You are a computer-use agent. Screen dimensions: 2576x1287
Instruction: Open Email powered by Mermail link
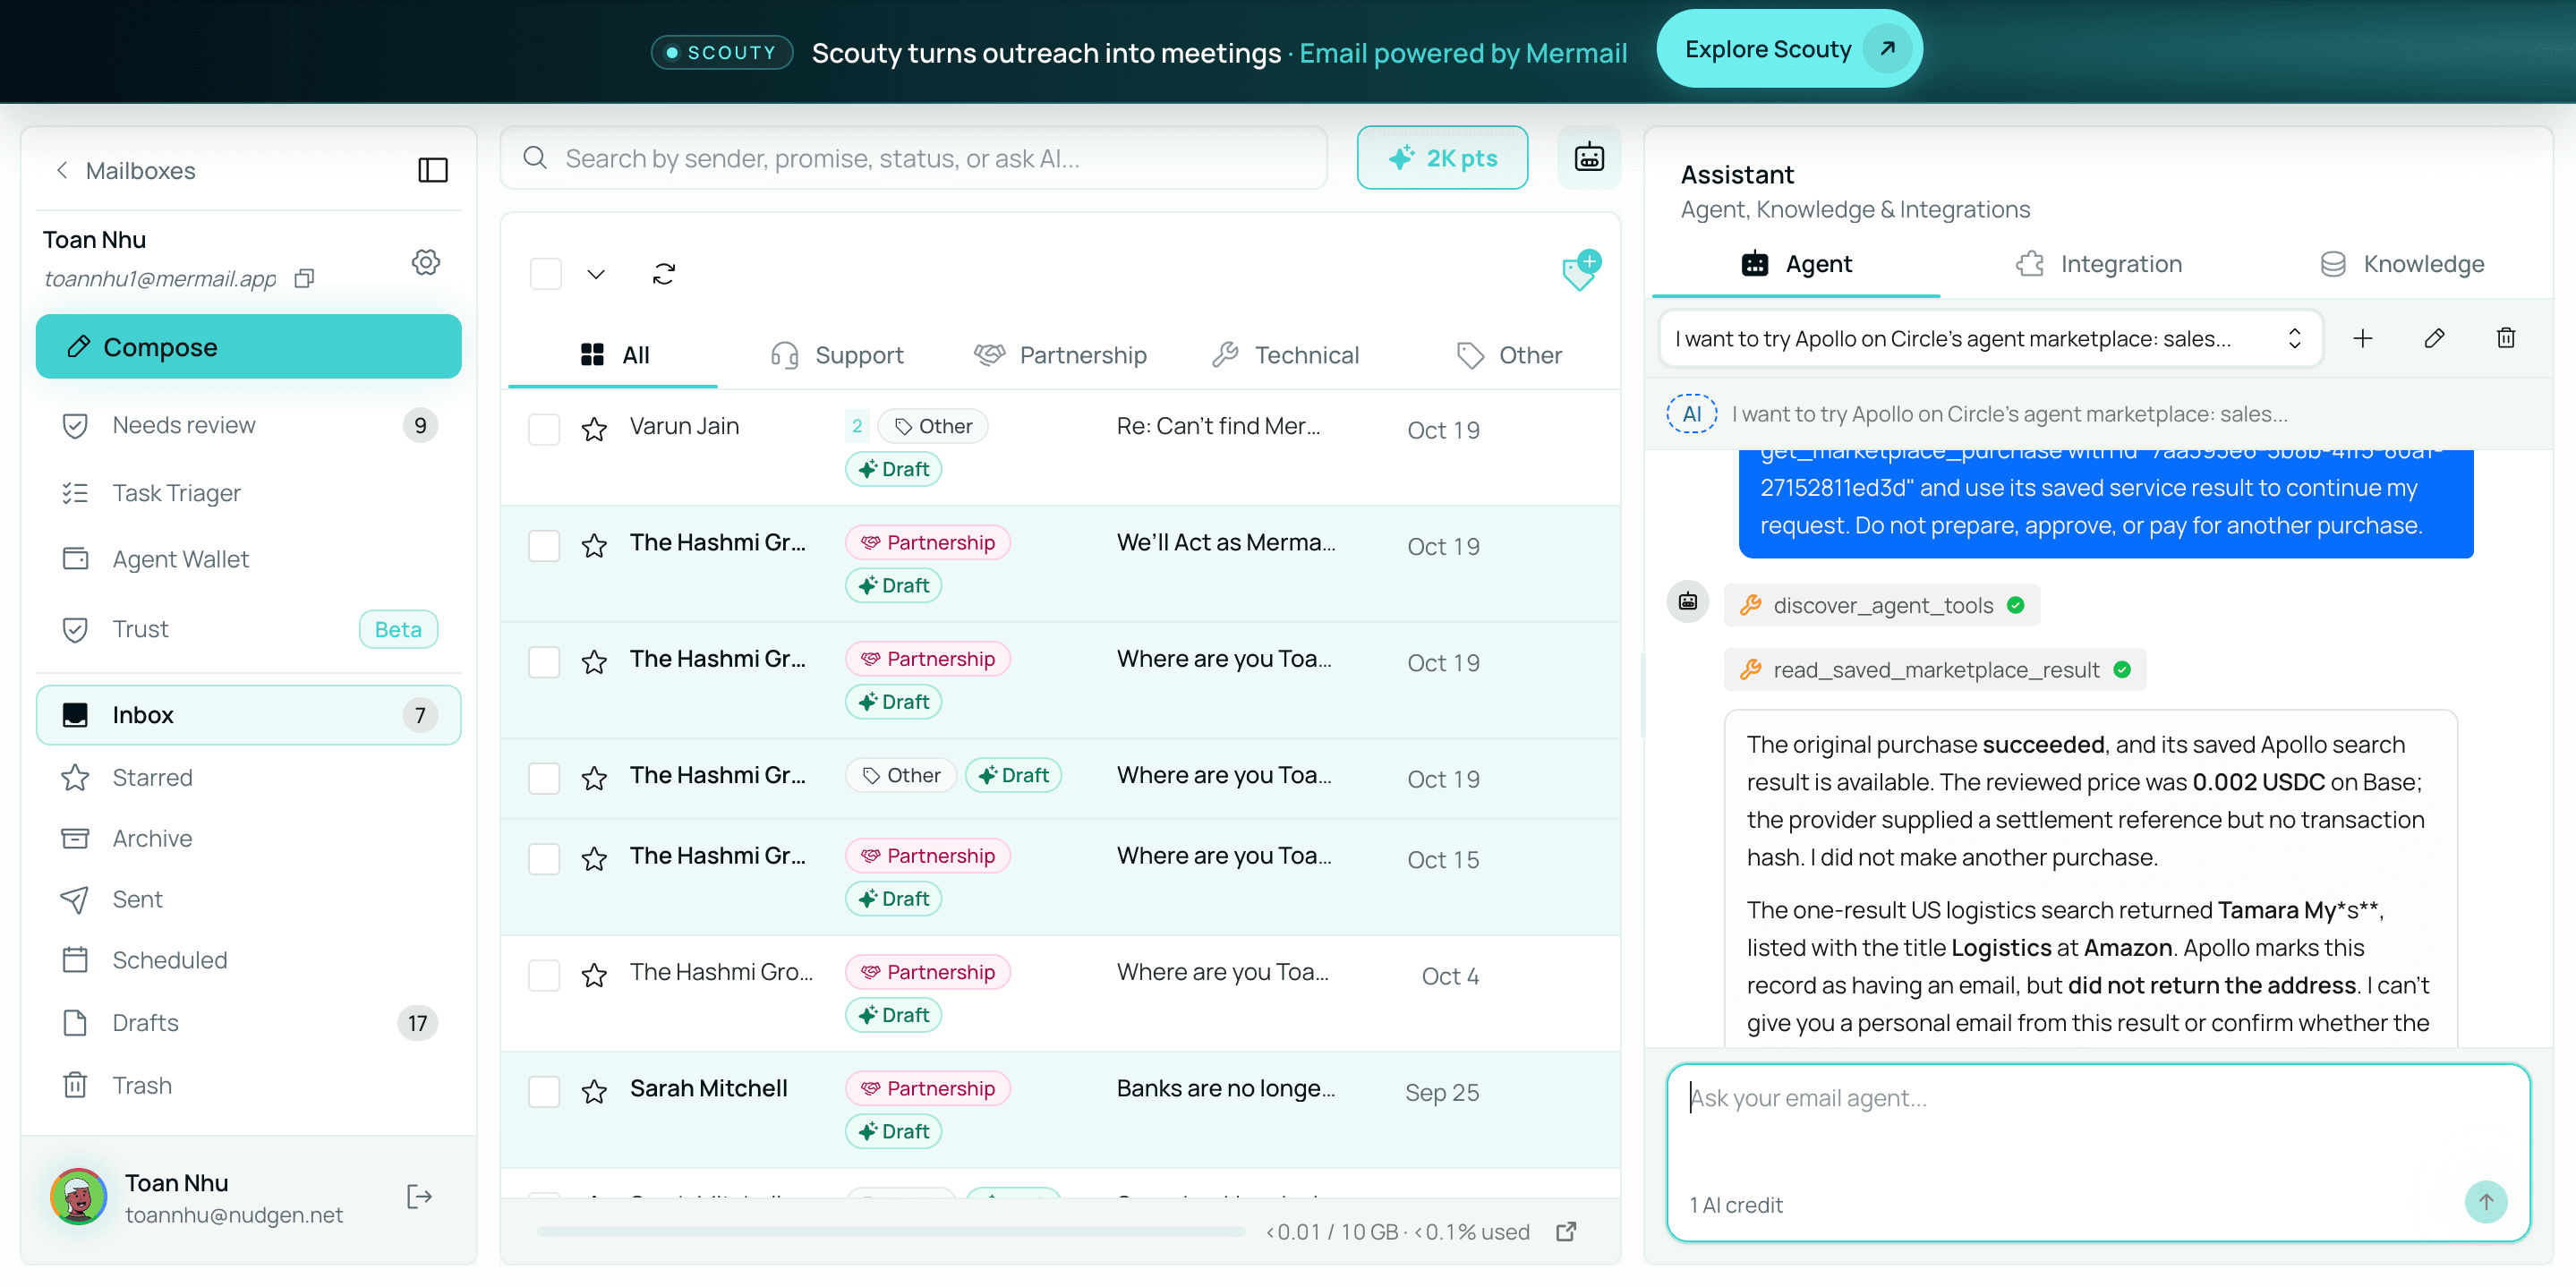[1463, 53]
